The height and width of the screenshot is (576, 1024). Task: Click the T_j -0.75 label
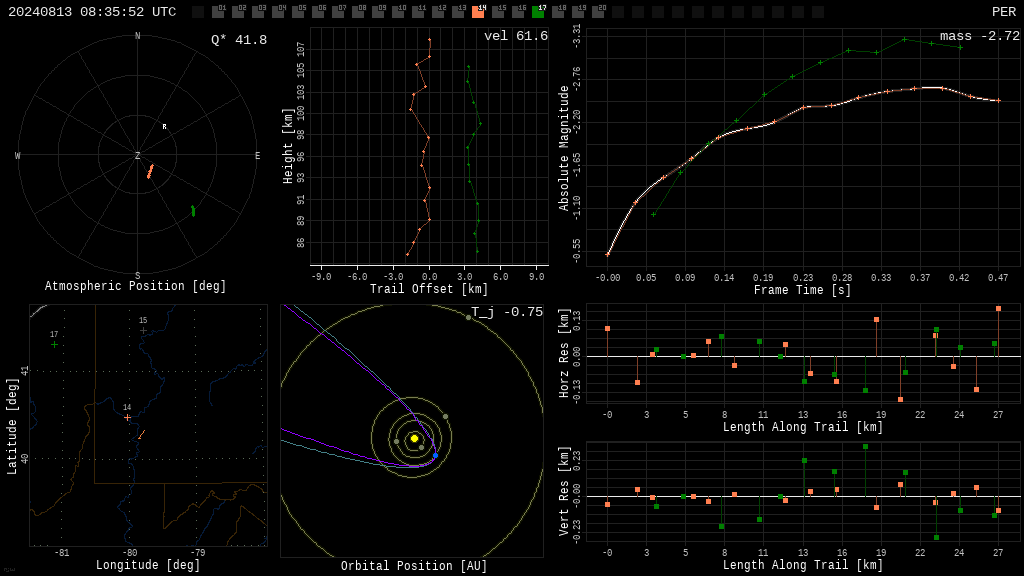point(507,312)
